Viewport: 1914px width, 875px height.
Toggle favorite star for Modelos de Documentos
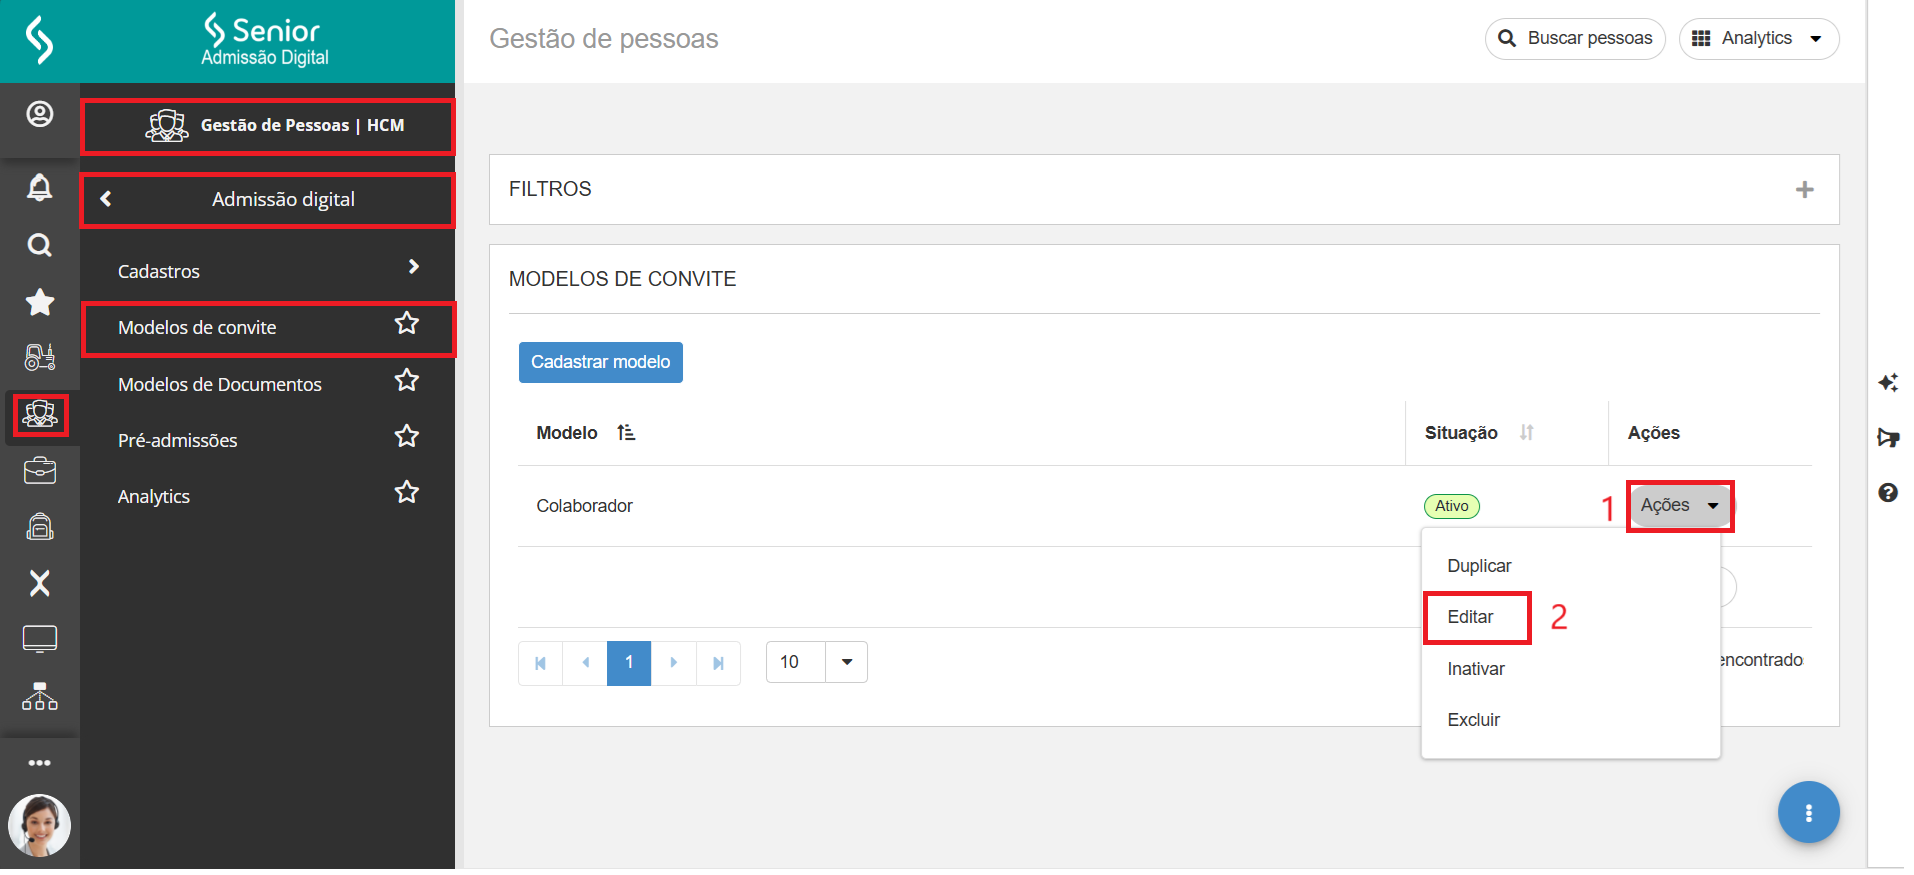coord(406,380)
